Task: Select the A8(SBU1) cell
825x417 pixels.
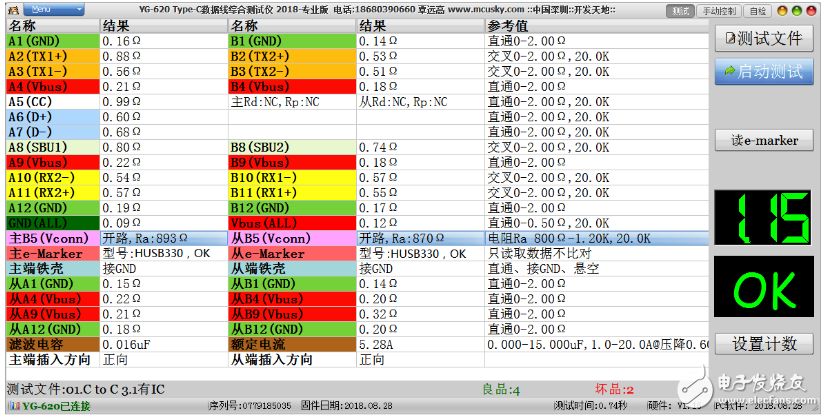Action: click(53, 147)
